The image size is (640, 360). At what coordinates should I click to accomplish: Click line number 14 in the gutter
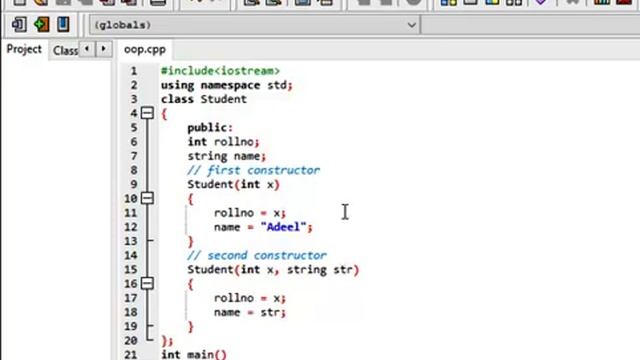click(131, 256)
